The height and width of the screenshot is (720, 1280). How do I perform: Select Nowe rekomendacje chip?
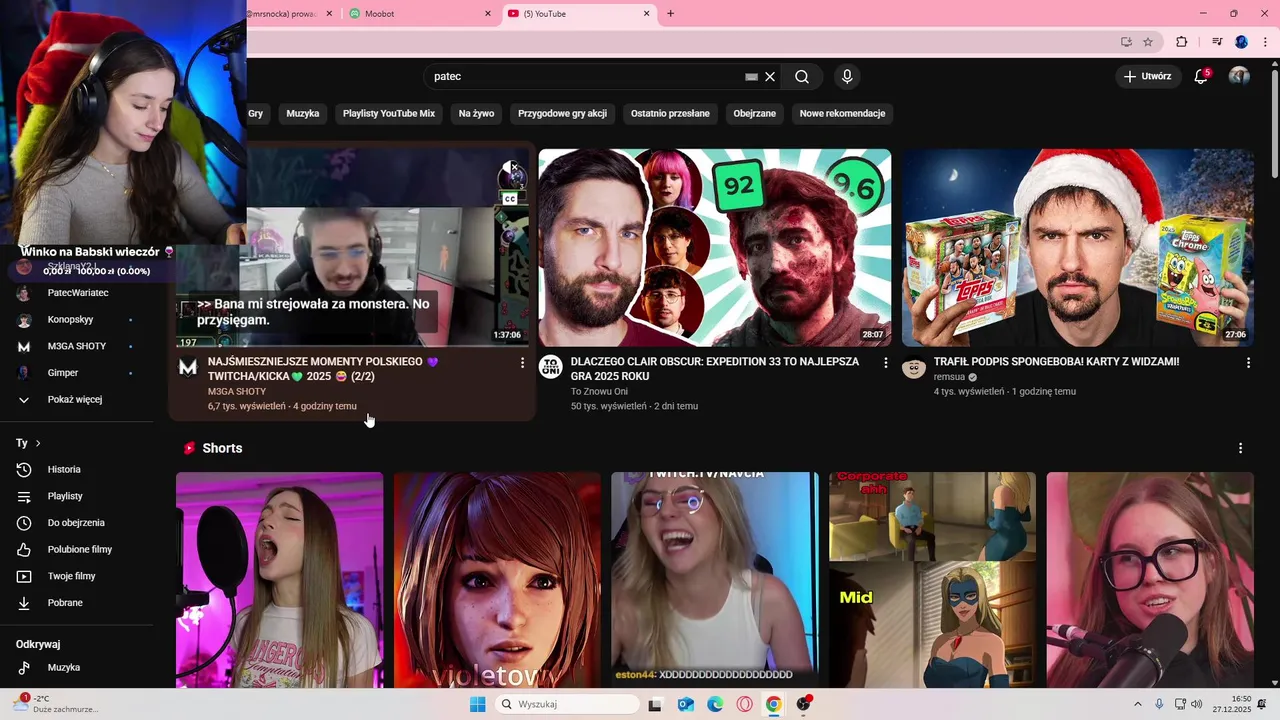(842, 113)
